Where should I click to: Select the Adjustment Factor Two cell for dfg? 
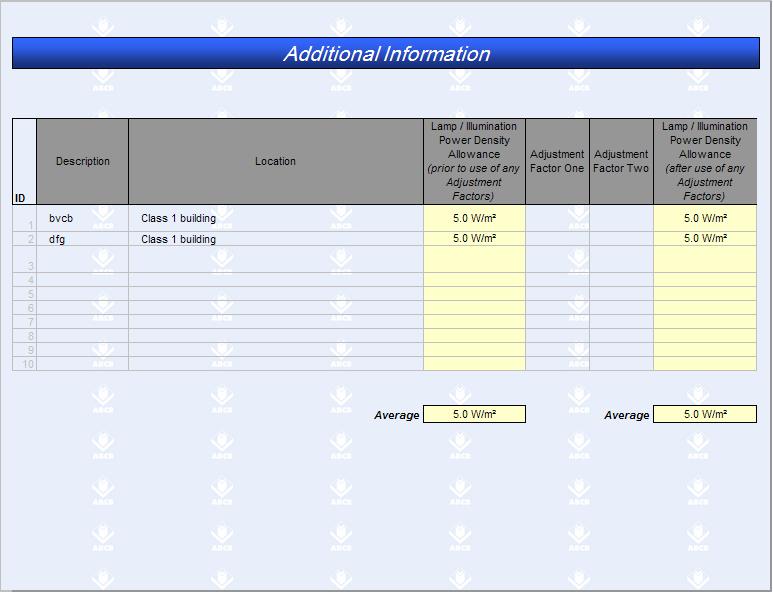pos(621,239)
